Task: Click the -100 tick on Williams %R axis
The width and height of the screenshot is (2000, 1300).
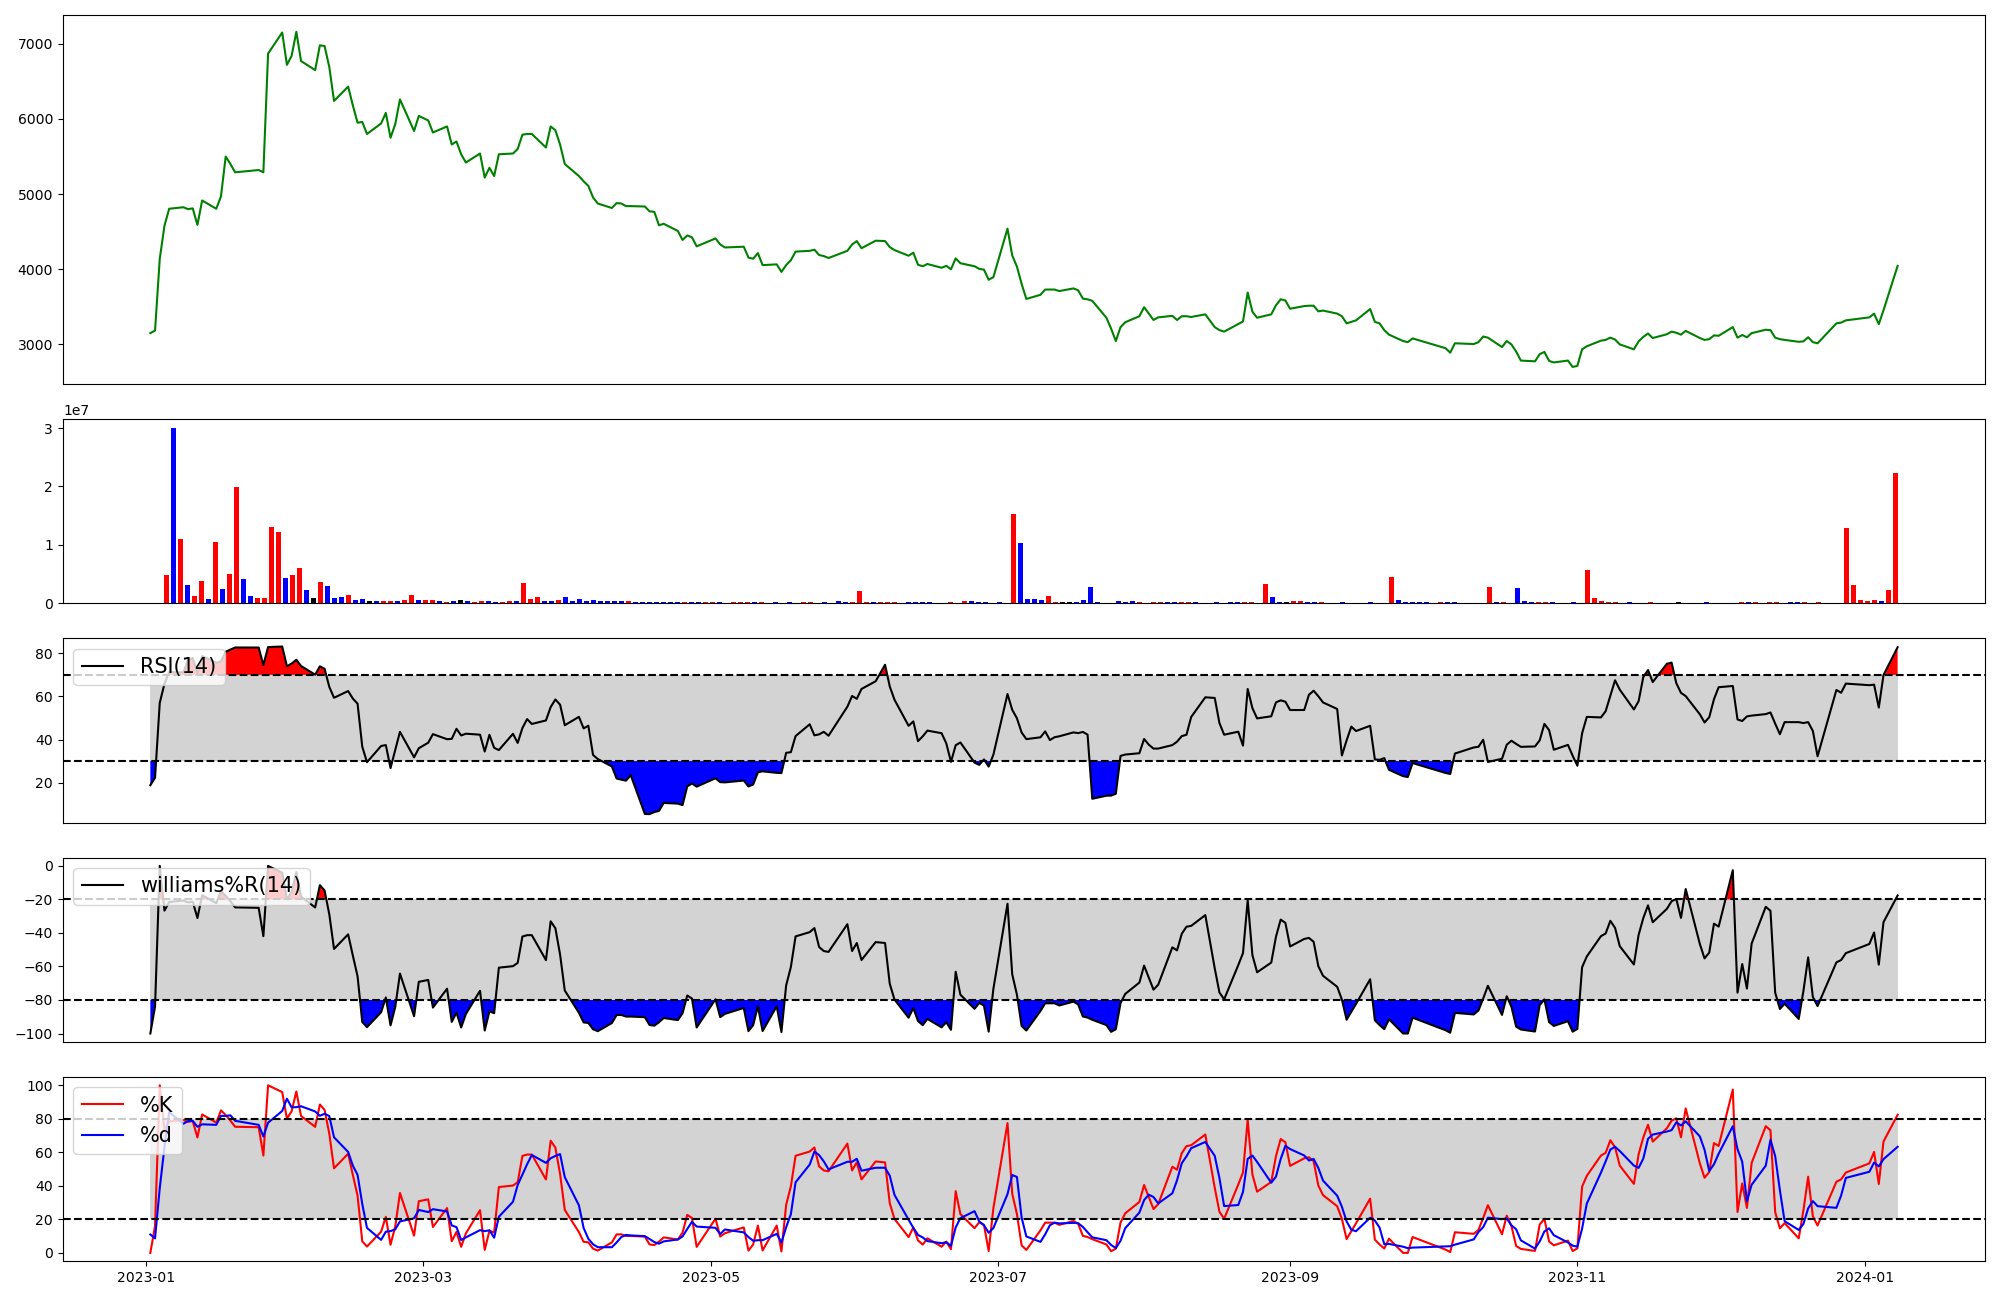Action: (x=34, y=1034)
